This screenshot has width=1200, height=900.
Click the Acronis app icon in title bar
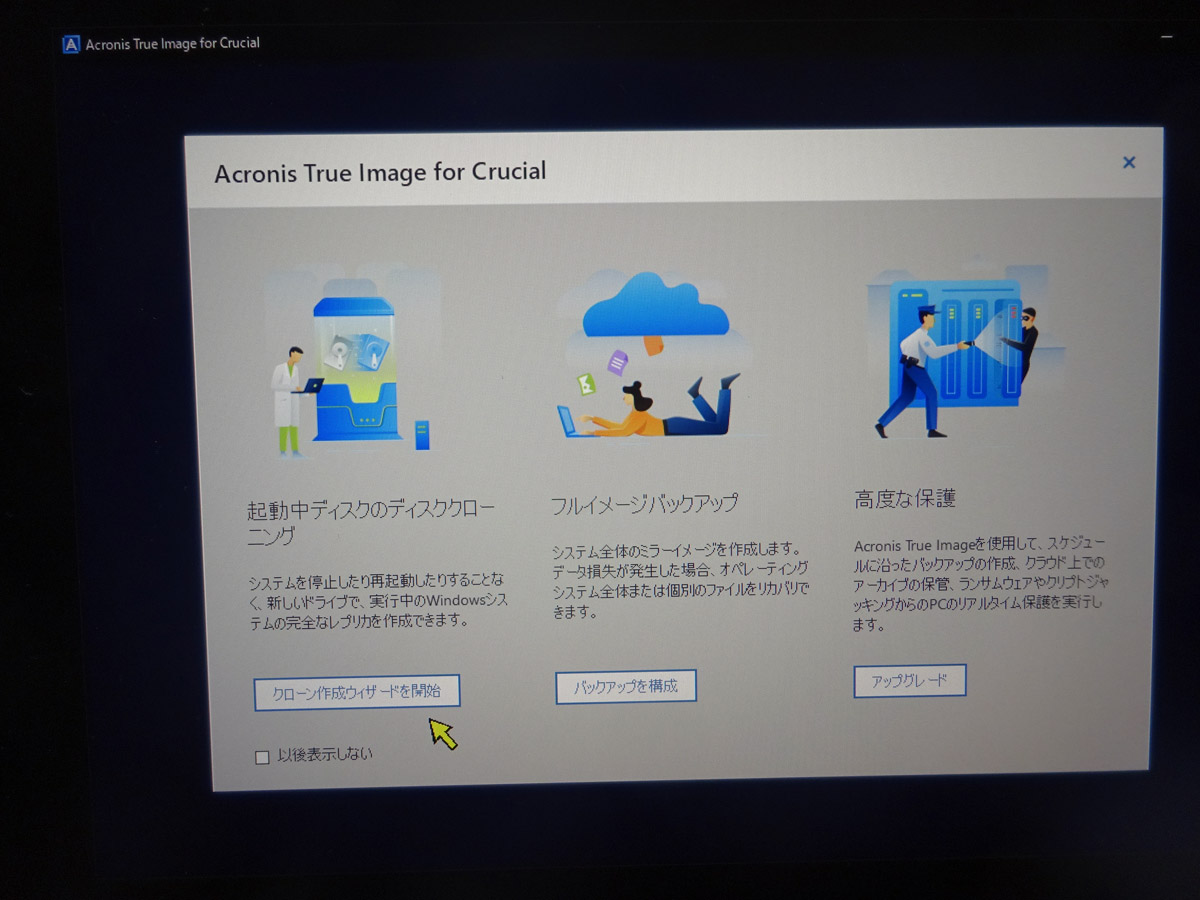71,44
